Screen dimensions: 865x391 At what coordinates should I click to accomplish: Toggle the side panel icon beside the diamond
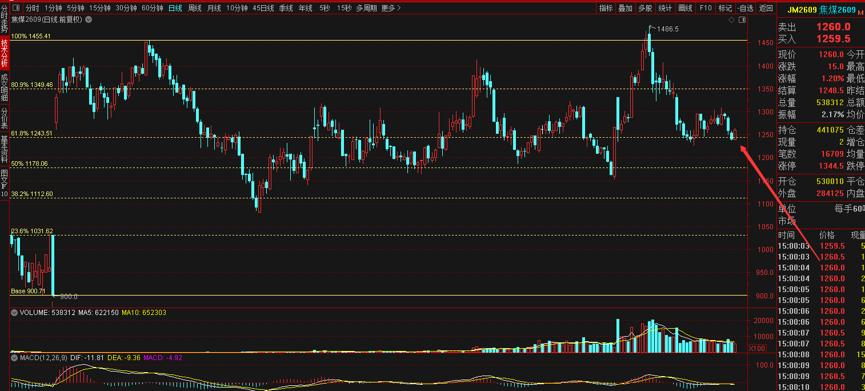point(741,20)
